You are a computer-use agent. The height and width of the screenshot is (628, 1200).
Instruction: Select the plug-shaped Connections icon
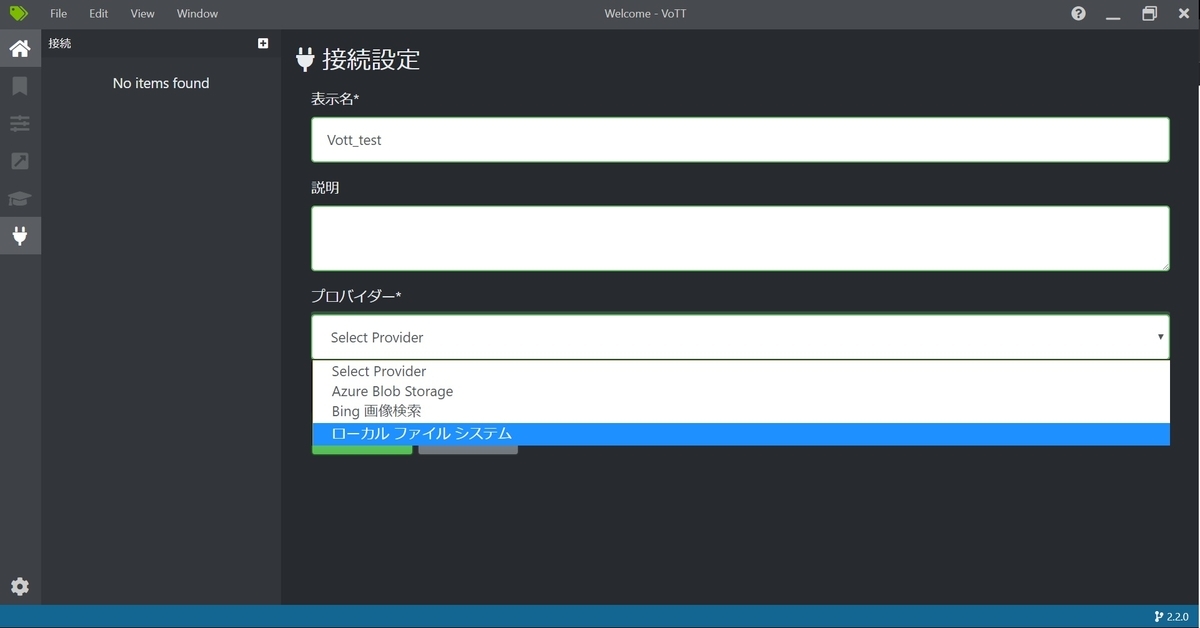click(x=20, y=236)
